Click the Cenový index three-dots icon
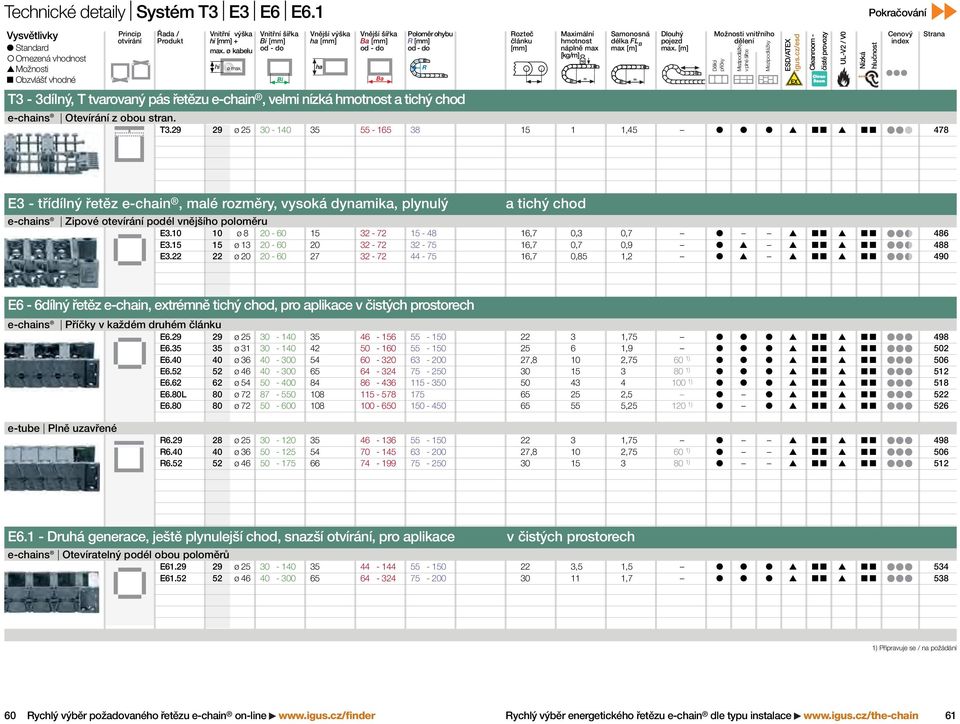The width and height of the screenshot is (960, 724). [x=896, y=73]
